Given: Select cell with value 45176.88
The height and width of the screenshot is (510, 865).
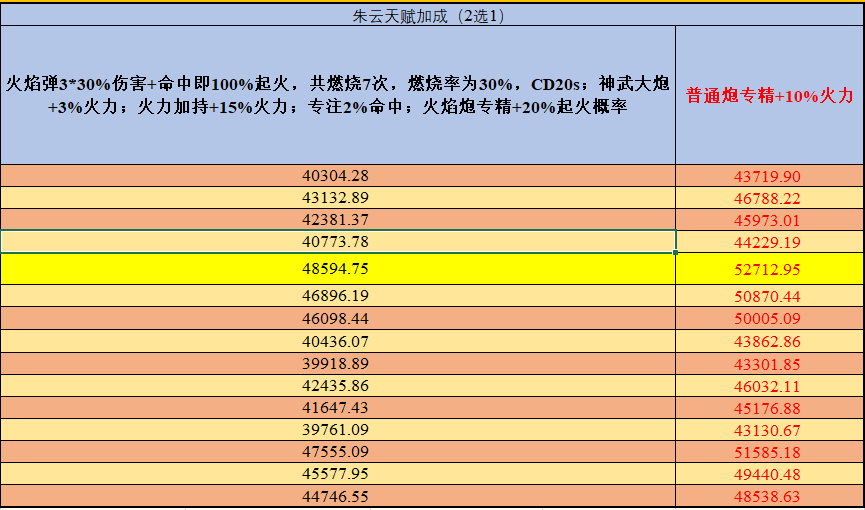Looking at the screenshot, I should pyautogui.click(x=770, y=408).
